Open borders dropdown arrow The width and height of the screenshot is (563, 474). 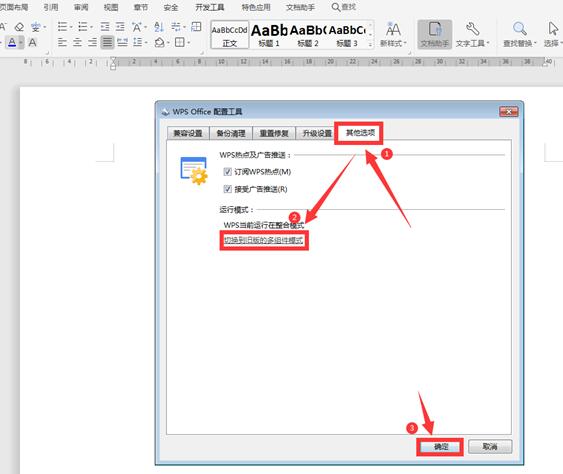(189, 42)
